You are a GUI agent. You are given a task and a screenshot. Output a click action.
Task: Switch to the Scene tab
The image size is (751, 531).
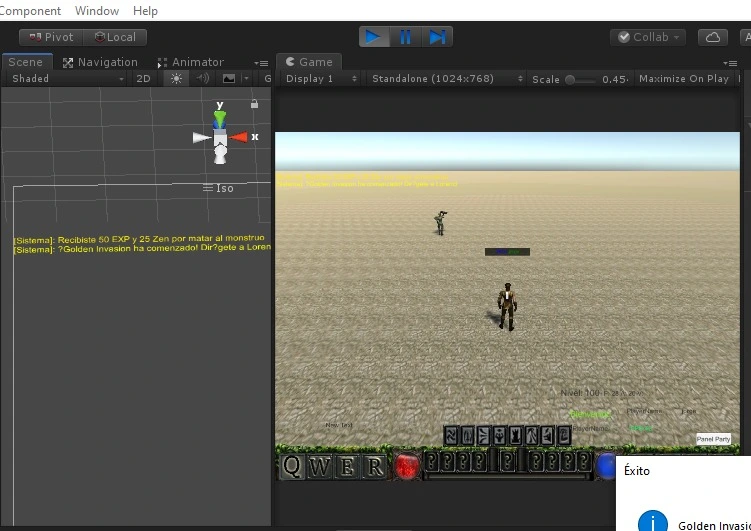26,62
